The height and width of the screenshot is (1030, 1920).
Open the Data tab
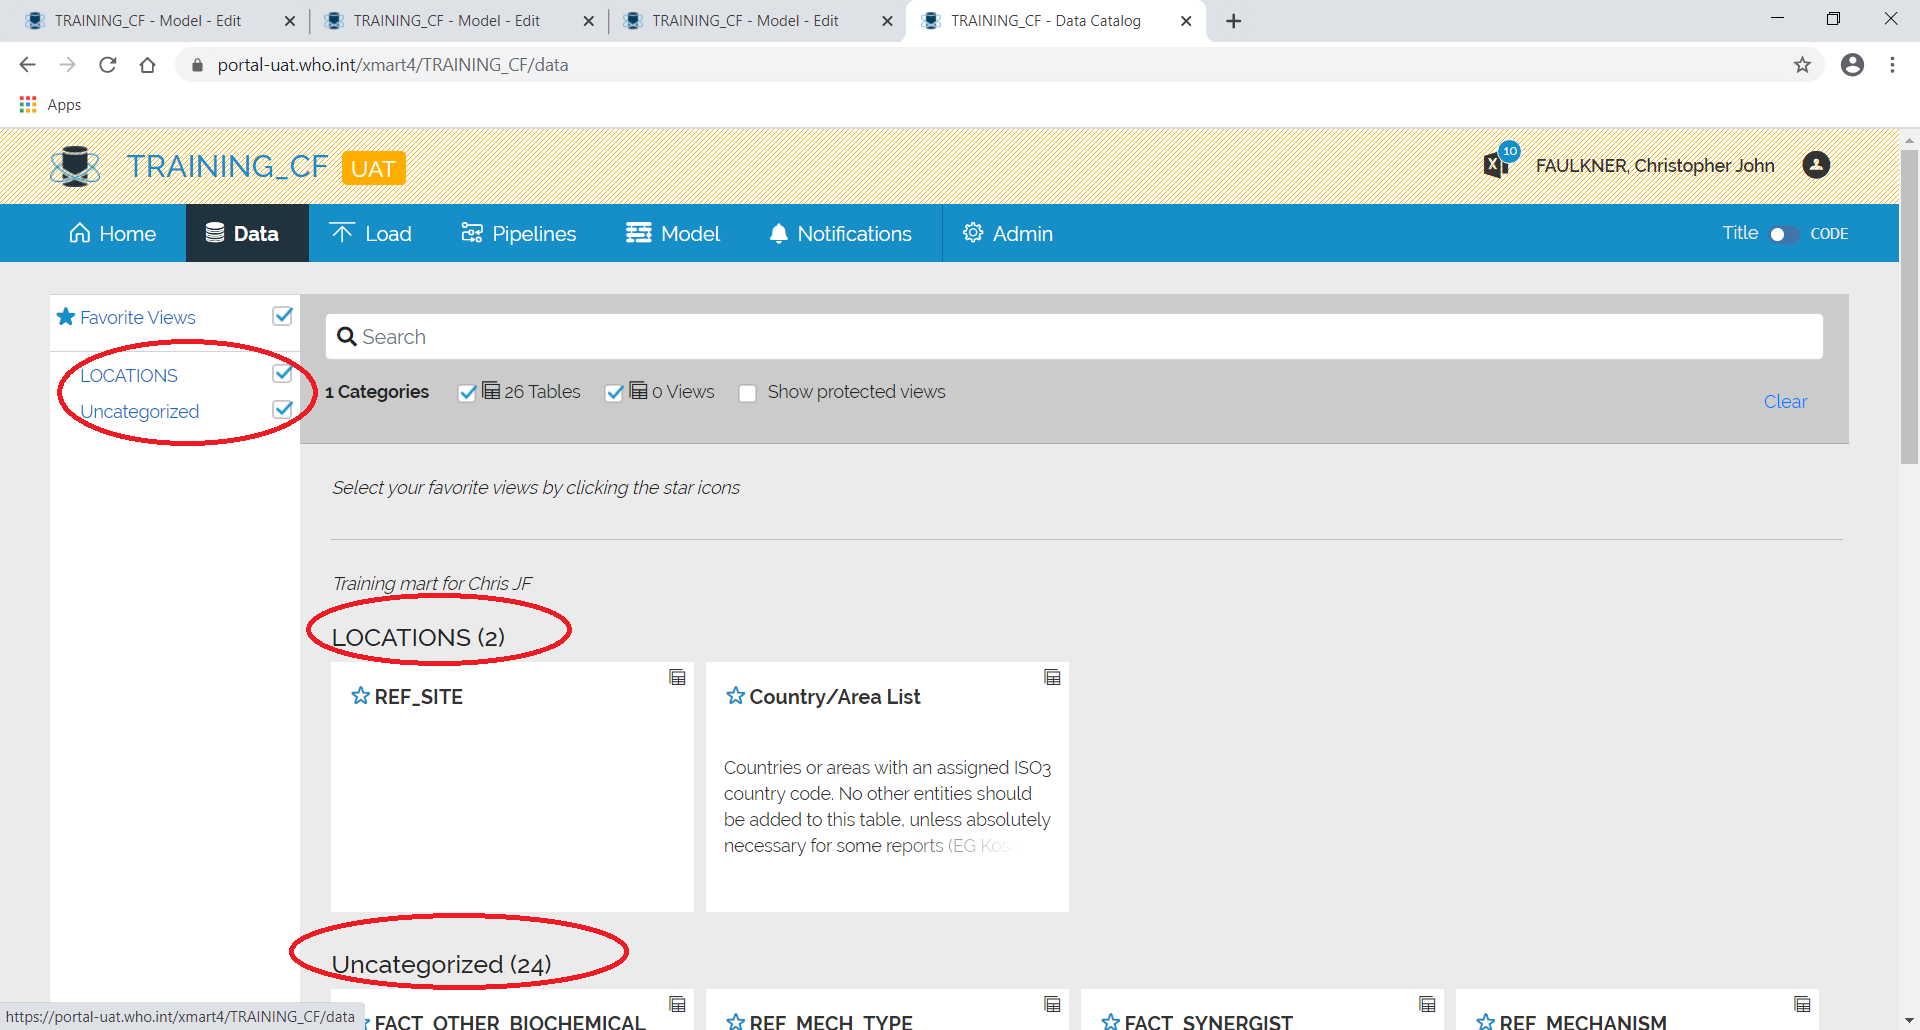[x=247, y=233]
